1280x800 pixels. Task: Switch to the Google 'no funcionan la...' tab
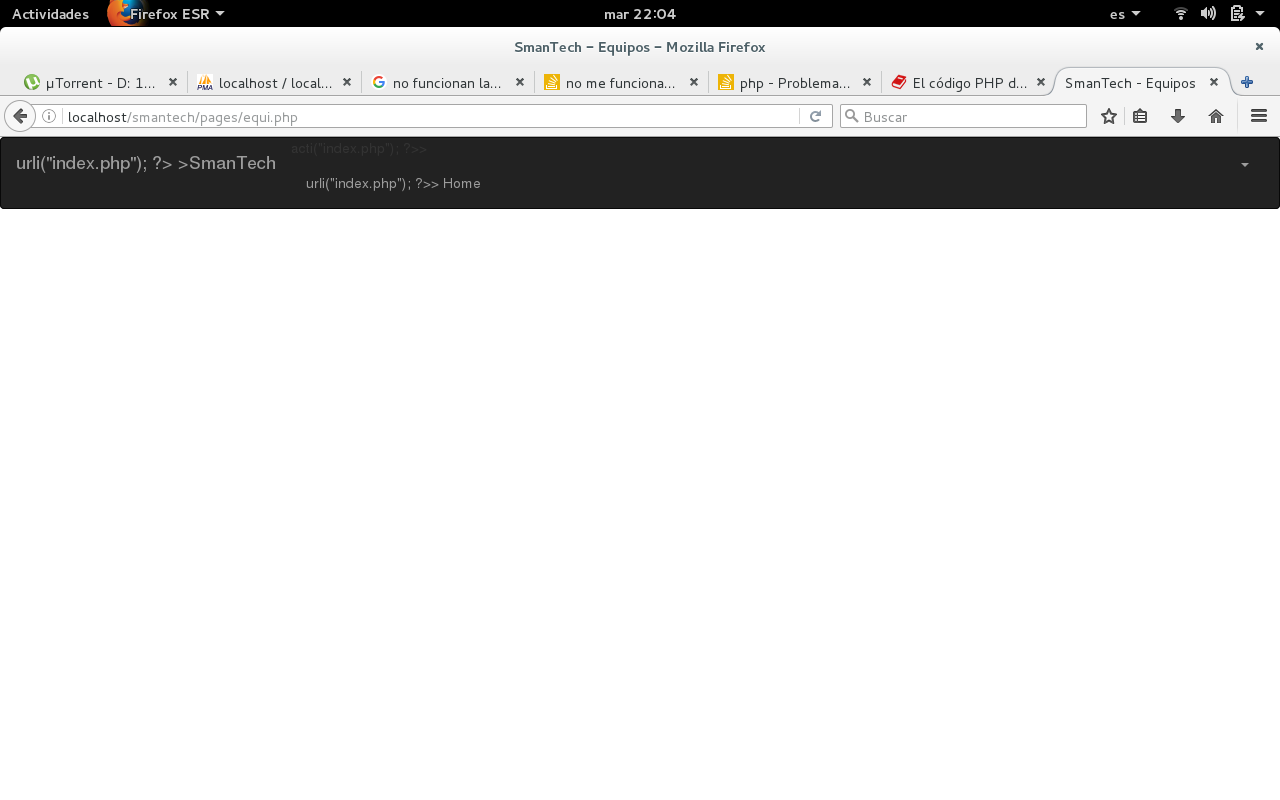click(x=447, y=83)
